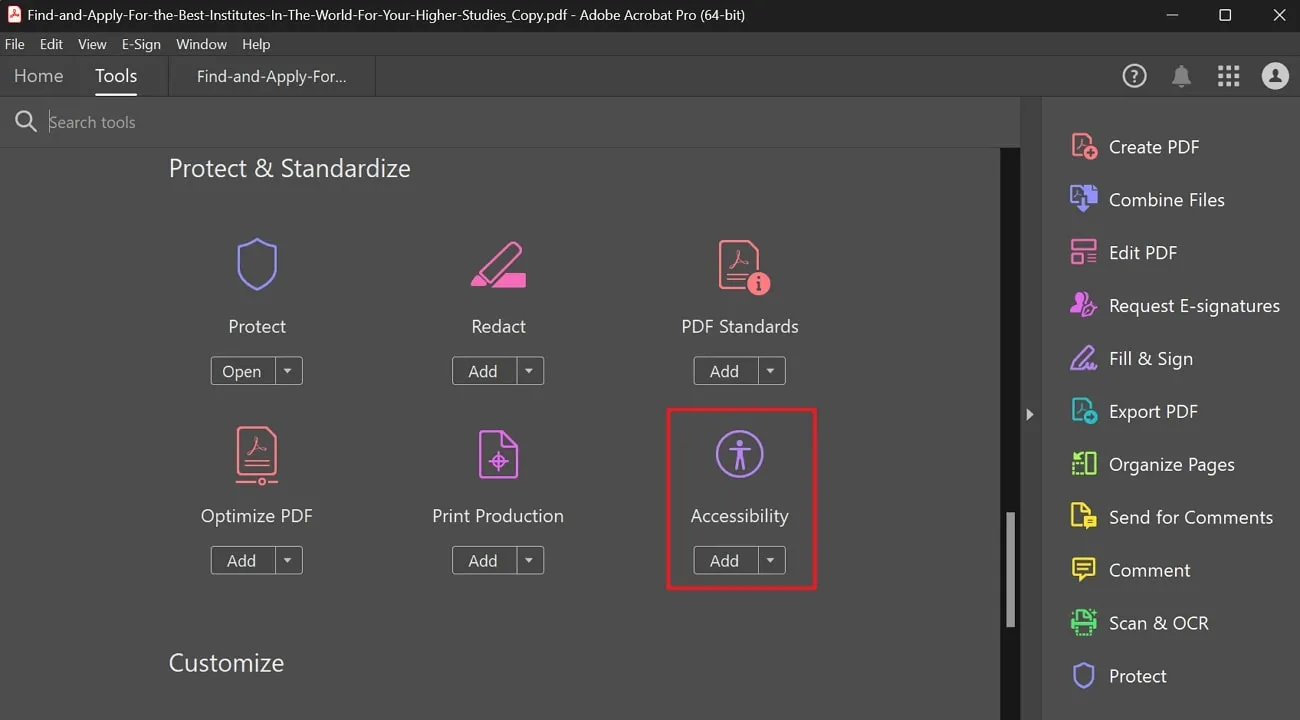Switch to the Home tab

(x=38, y=75)
